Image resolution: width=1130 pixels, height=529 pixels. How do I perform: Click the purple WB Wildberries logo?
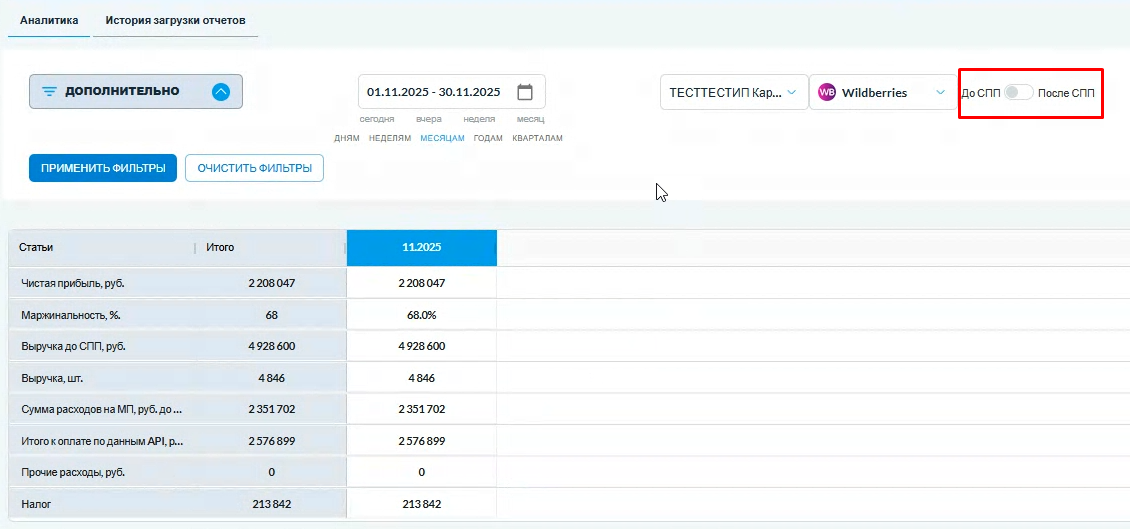(827, 92)
